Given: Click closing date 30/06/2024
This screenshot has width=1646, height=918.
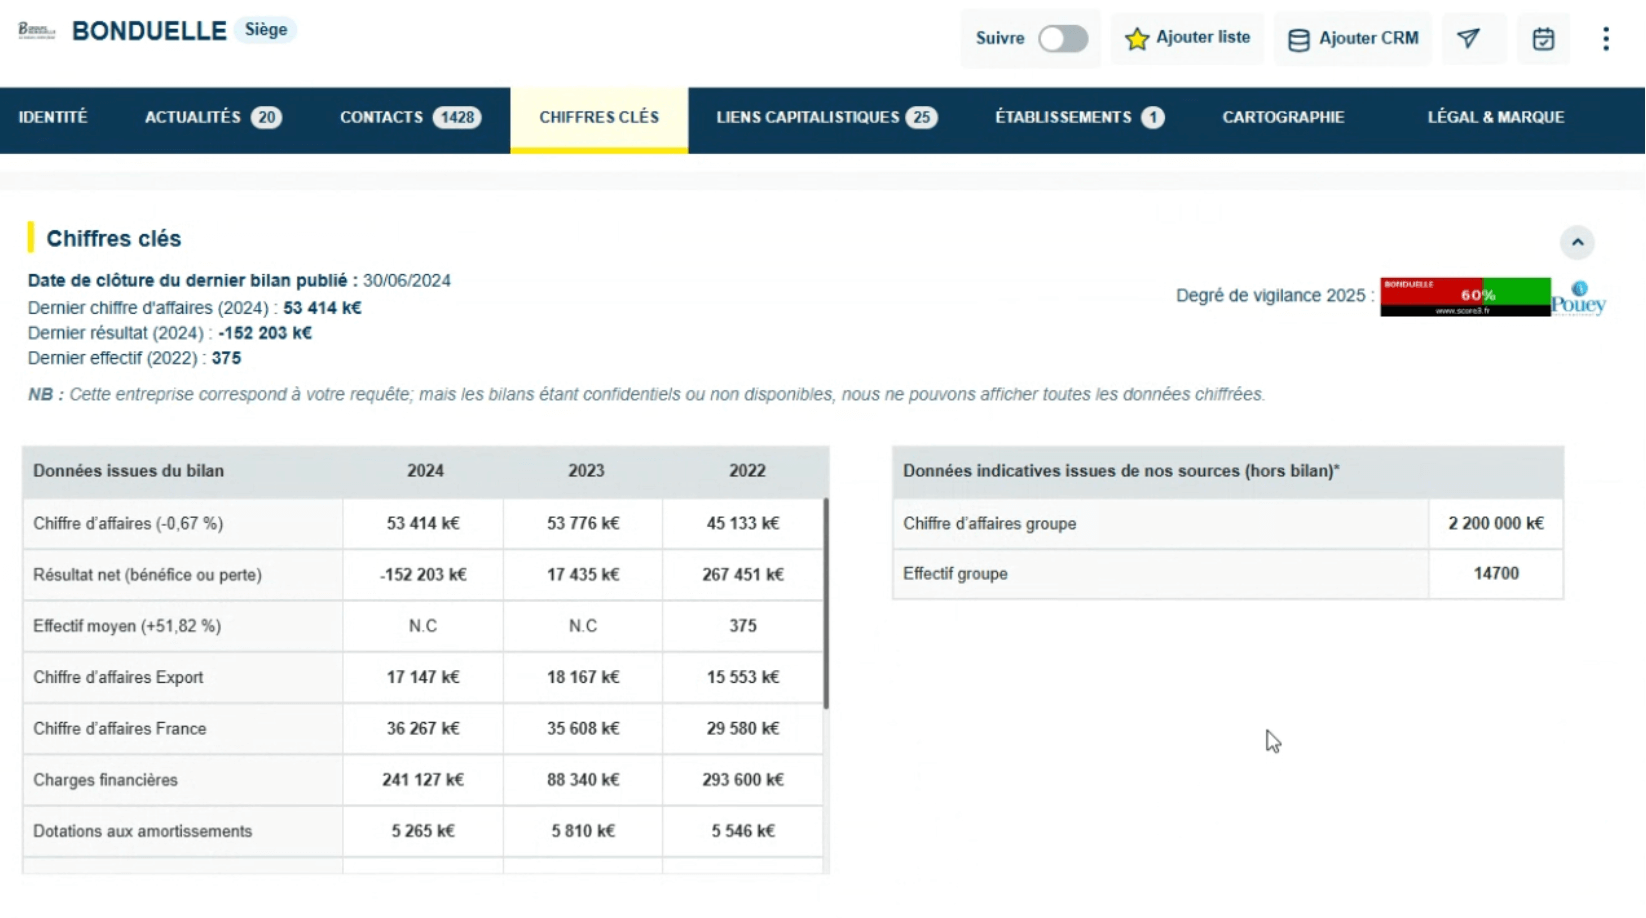Looking at the screenshot, I should point(407,281).
